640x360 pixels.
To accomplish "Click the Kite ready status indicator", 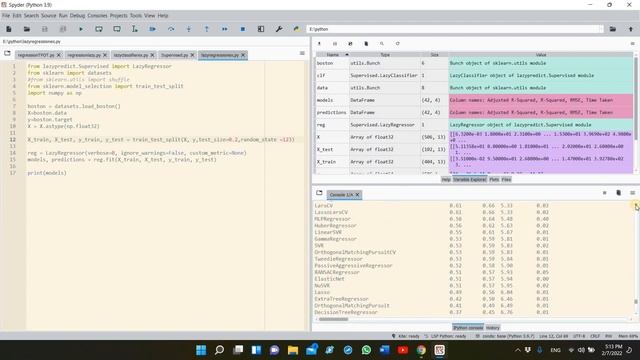I will coord(405,336).
